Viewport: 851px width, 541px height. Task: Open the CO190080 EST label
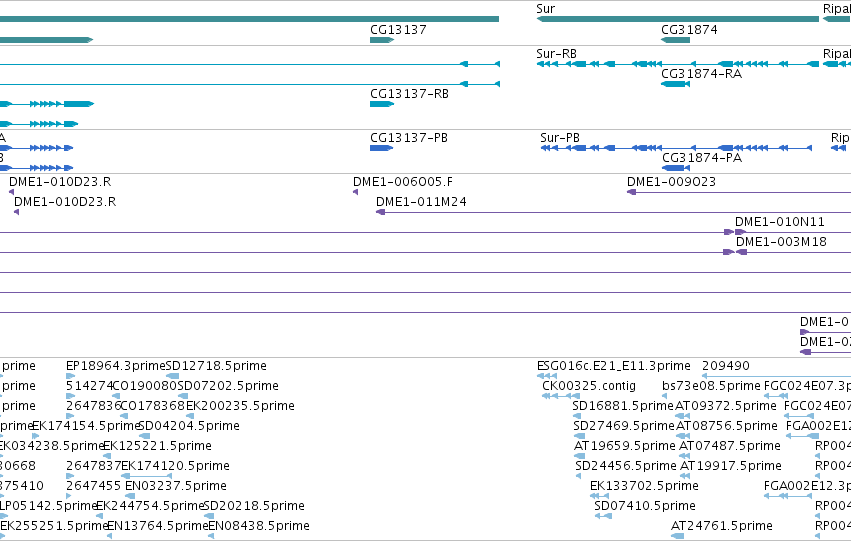point(145,386)
